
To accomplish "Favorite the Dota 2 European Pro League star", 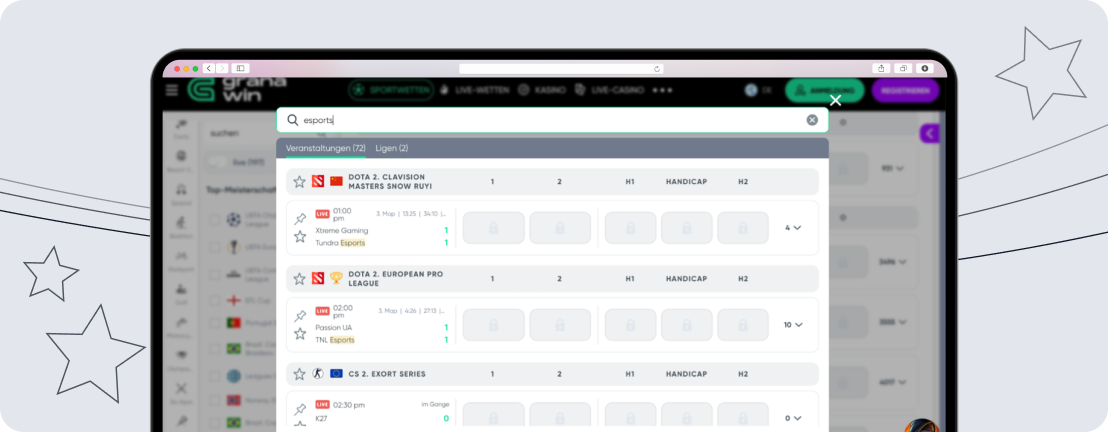I will [x=300, y=279].
